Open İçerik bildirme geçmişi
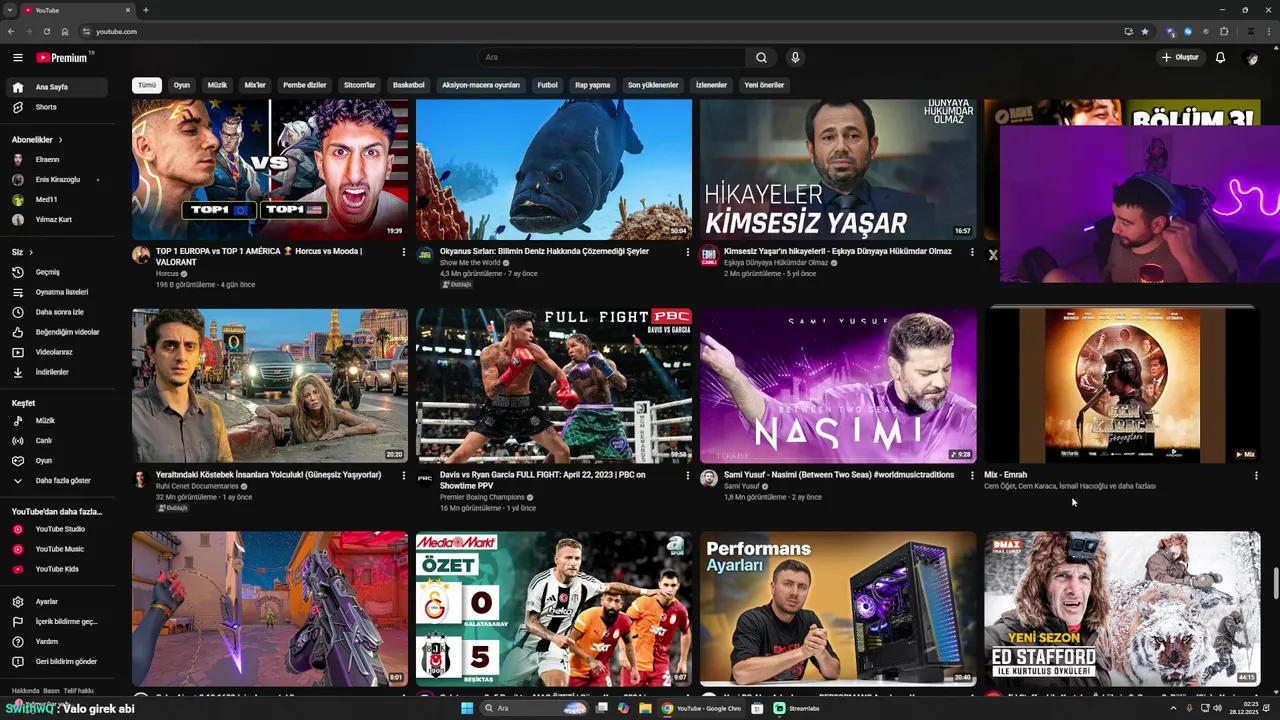Viewport: 1280px width, 720px height. click(x=56, y=622)
